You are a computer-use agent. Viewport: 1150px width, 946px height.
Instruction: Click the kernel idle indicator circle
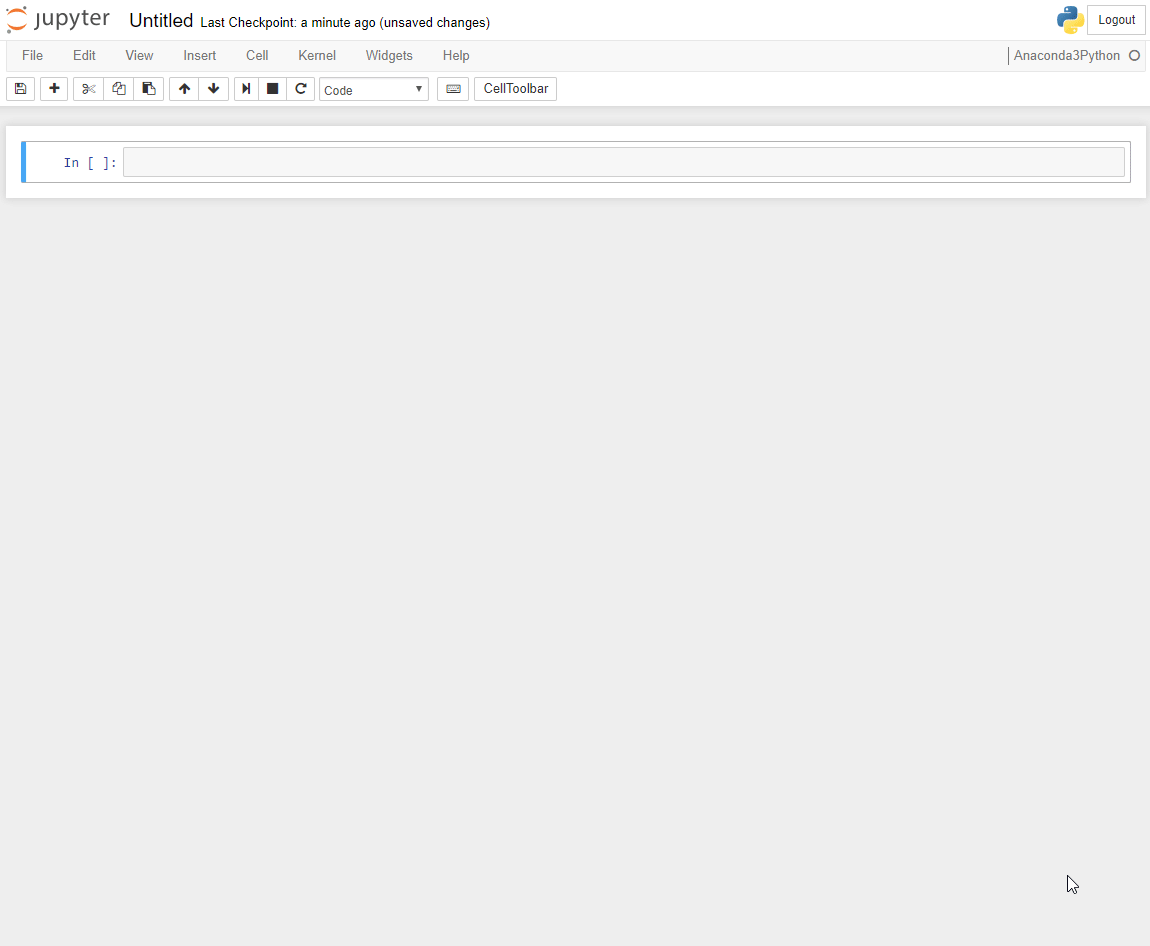pyautogui.click(x=1135, y=56)
